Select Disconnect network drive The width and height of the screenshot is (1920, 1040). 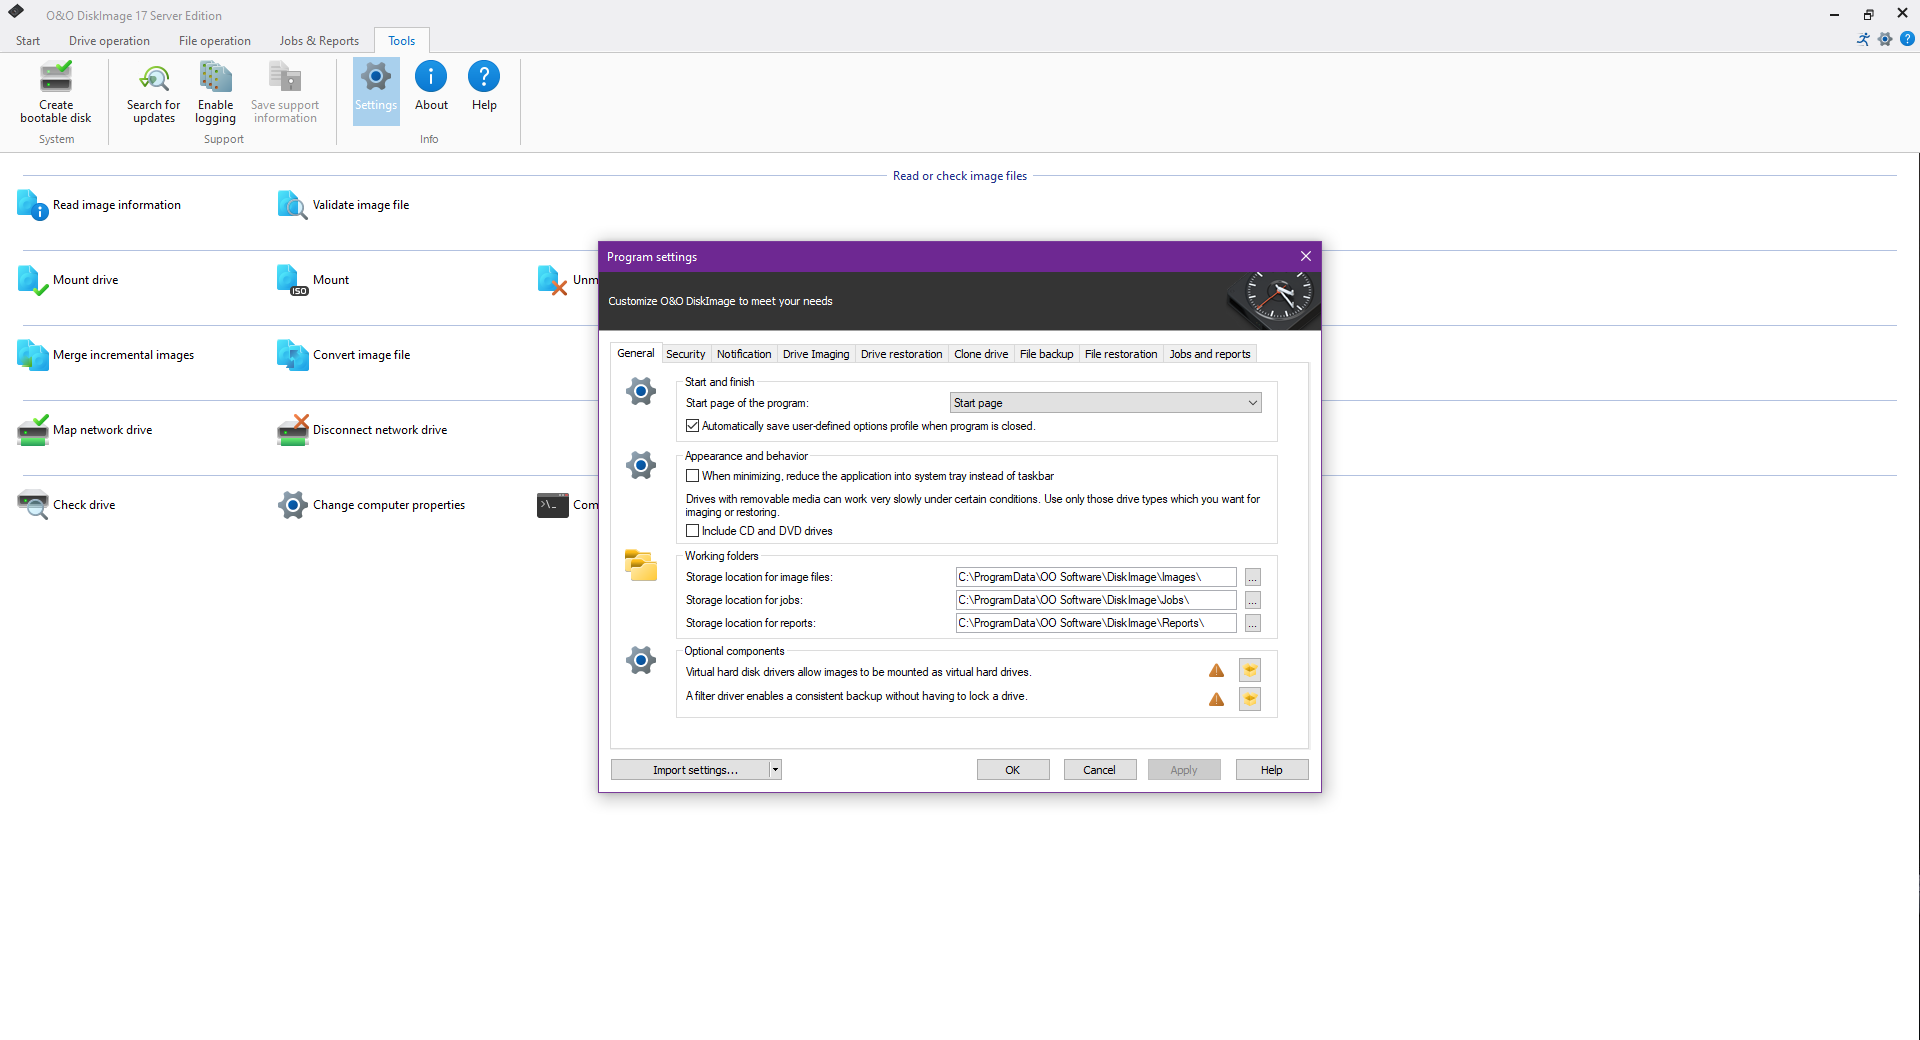(362, 430)
